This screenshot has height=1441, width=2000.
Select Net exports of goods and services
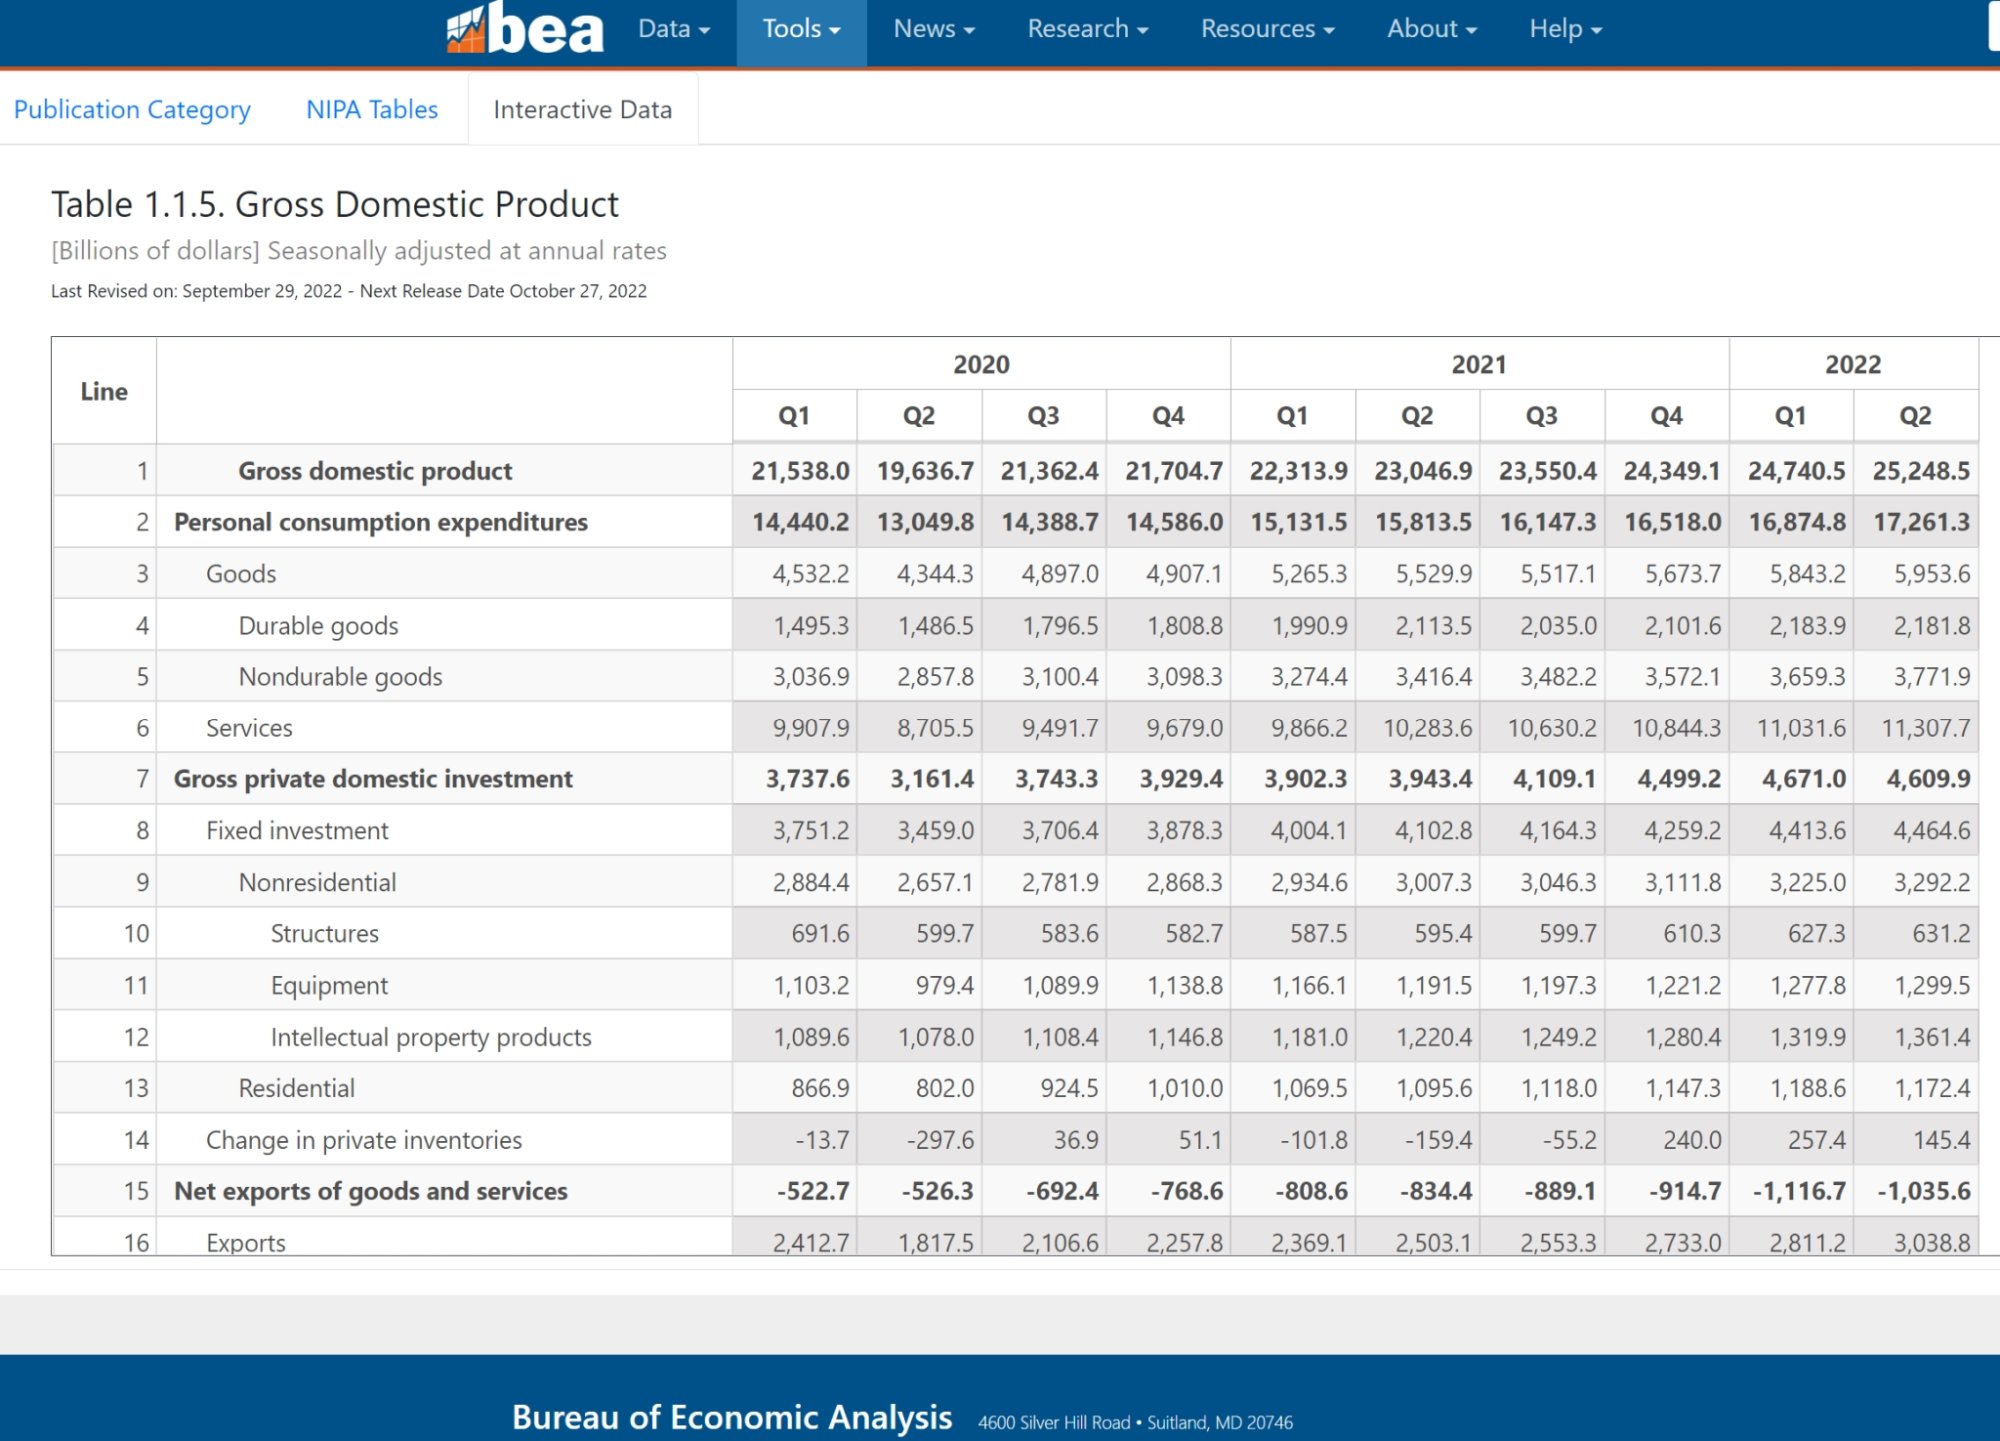(x=370, y=1191)
